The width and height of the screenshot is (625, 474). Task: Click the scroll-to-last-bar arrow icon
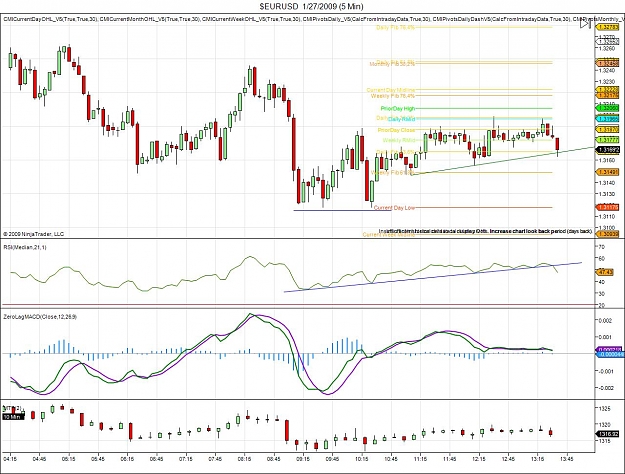coord(585,24)
